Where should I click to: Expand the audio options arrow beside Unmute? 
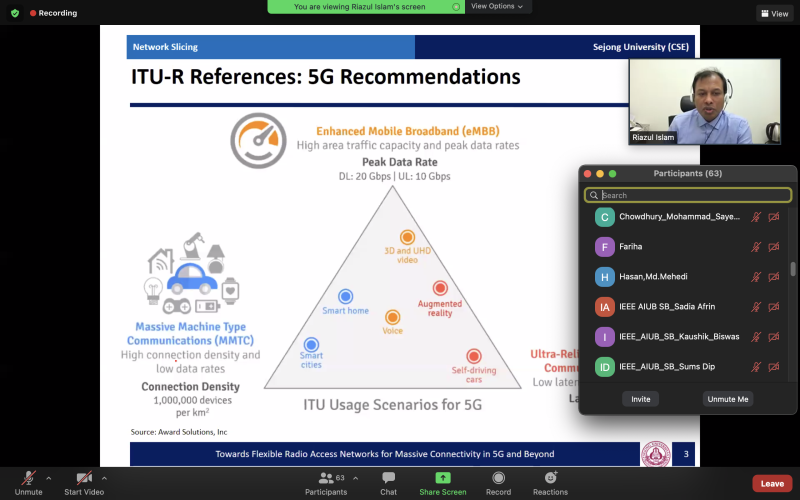point(48,477)
